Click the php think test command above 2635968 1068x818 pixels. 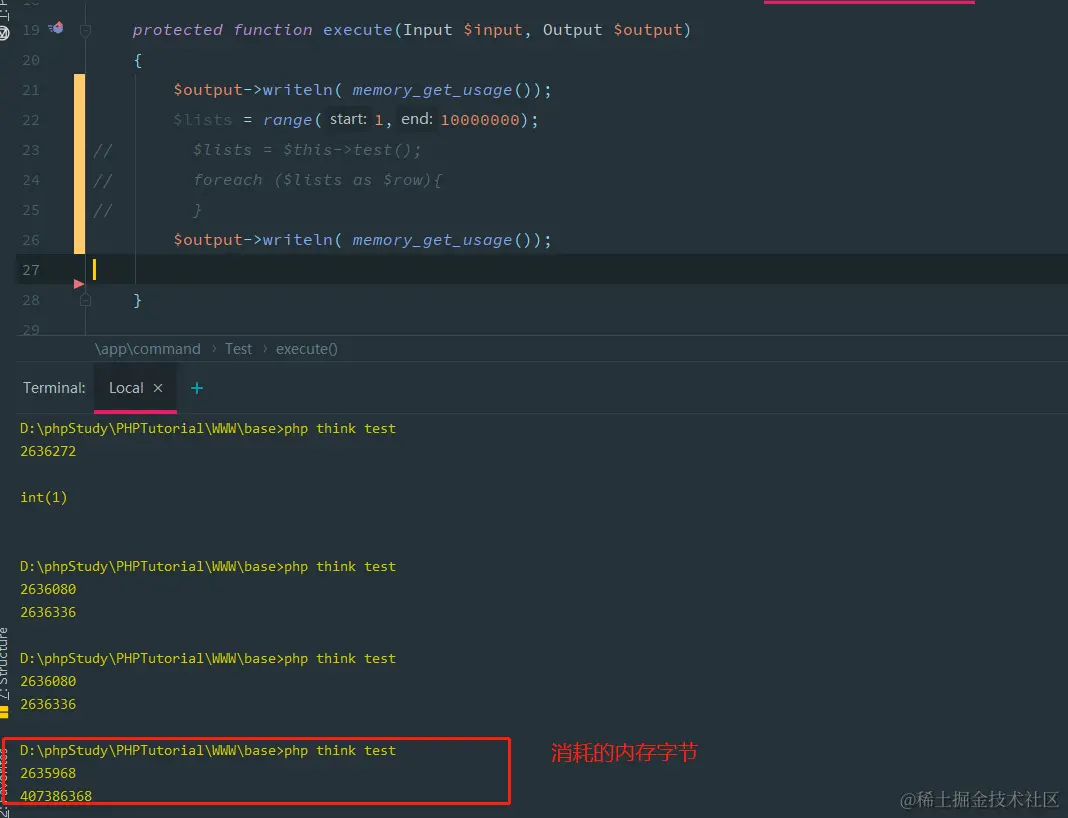tap(340, 750)
